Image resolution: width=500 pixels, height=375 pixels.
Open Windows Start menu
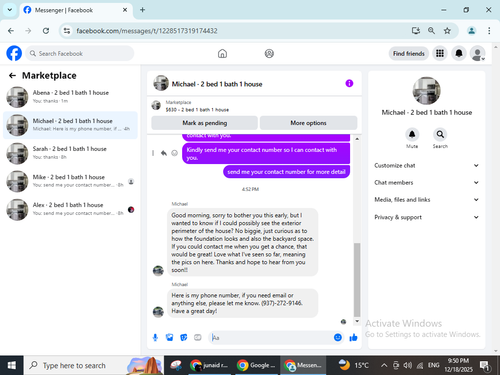click(x=12, y=365)
